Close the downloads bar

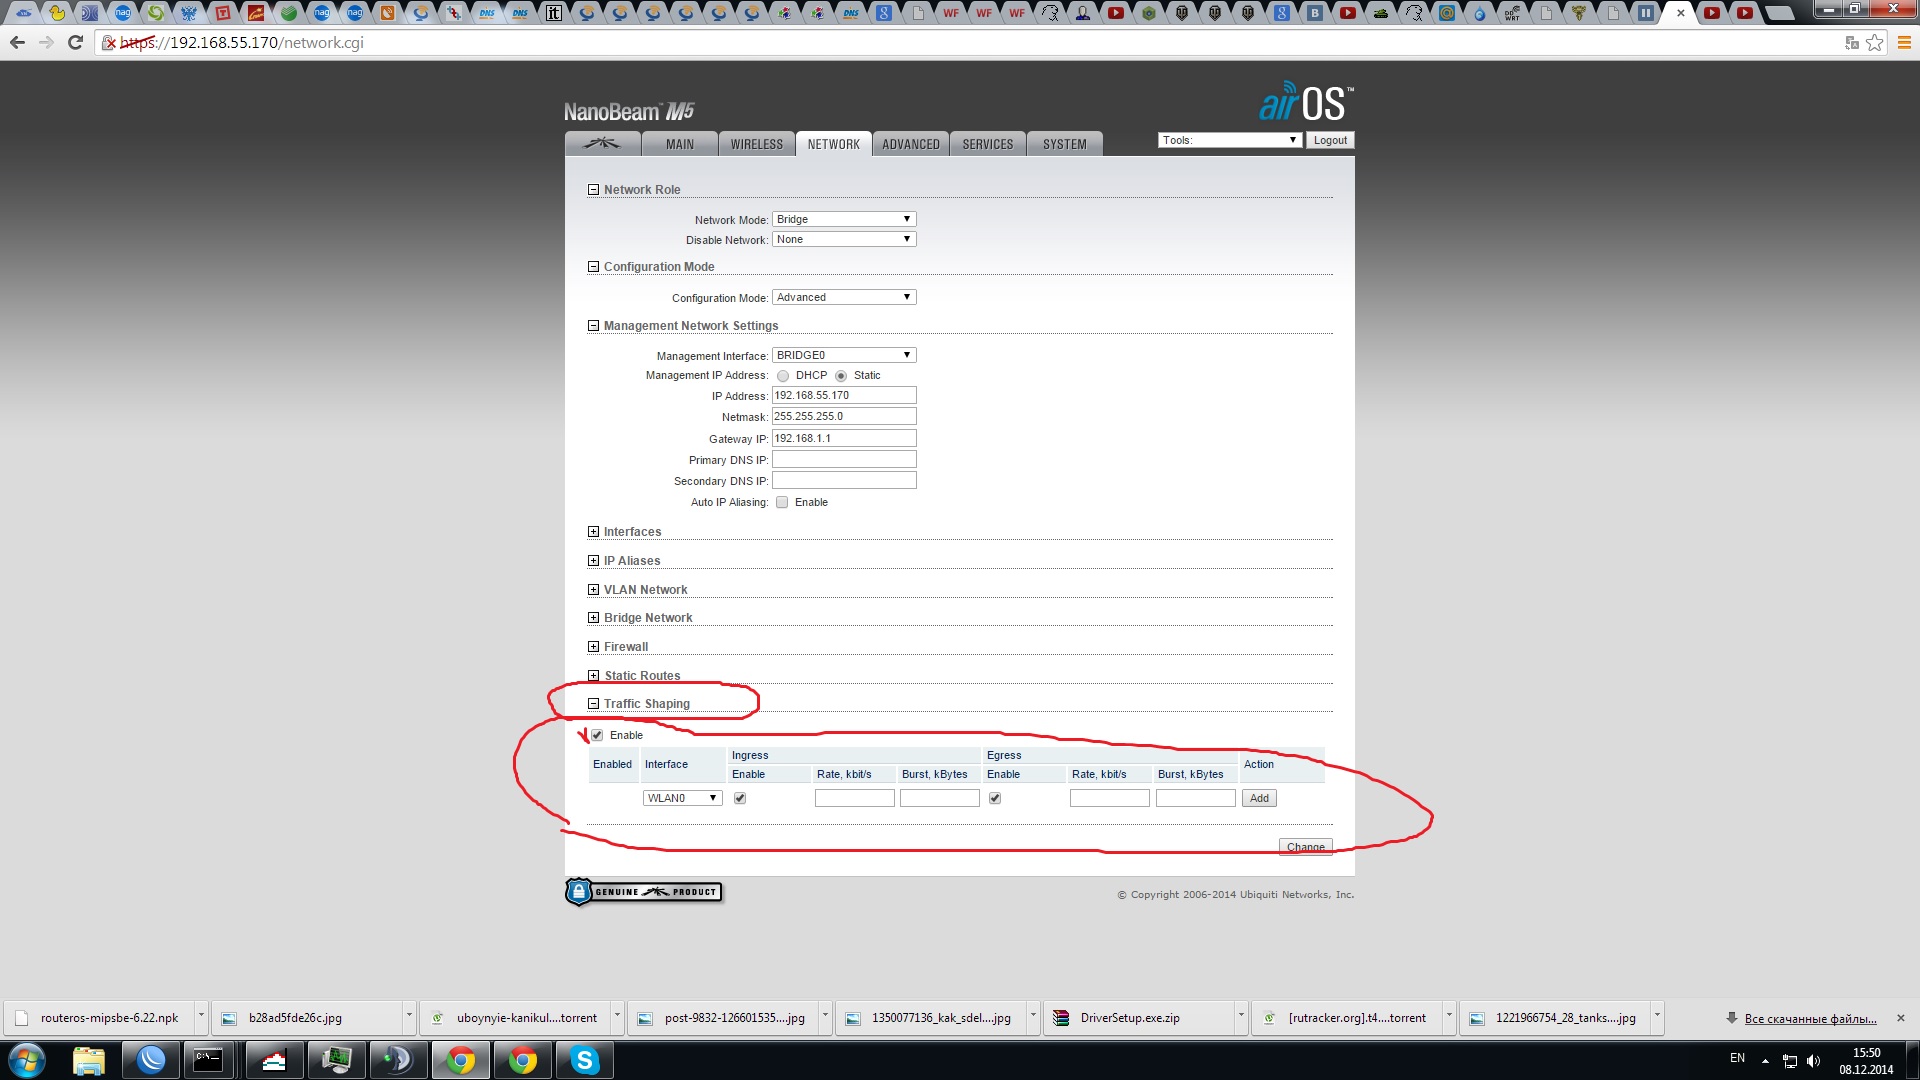coord(1901,1018)
